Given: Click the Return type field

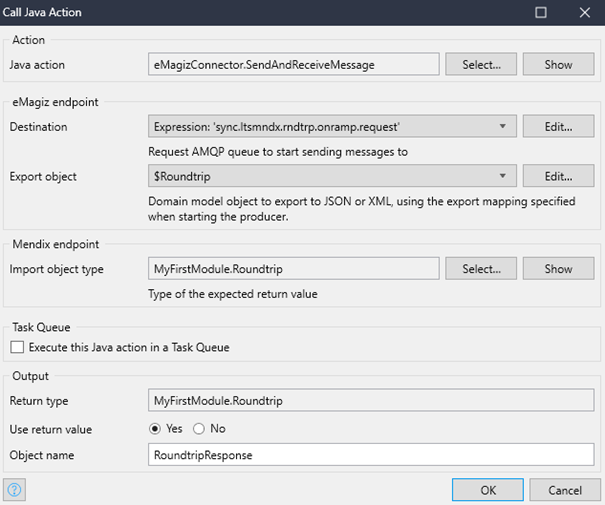Looking at the screenshot, I should click(371, 400).
